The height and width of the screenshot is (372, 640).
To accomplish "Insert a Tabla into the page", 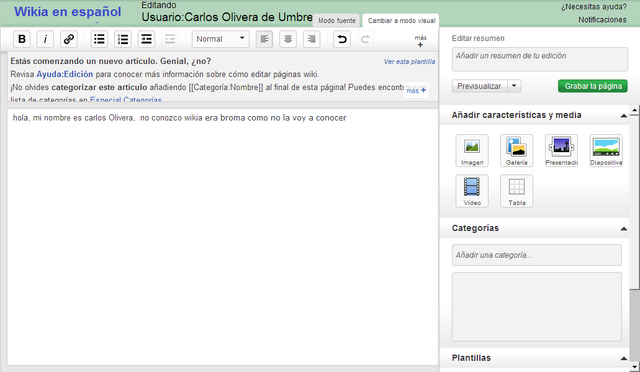I will (517, 191).
